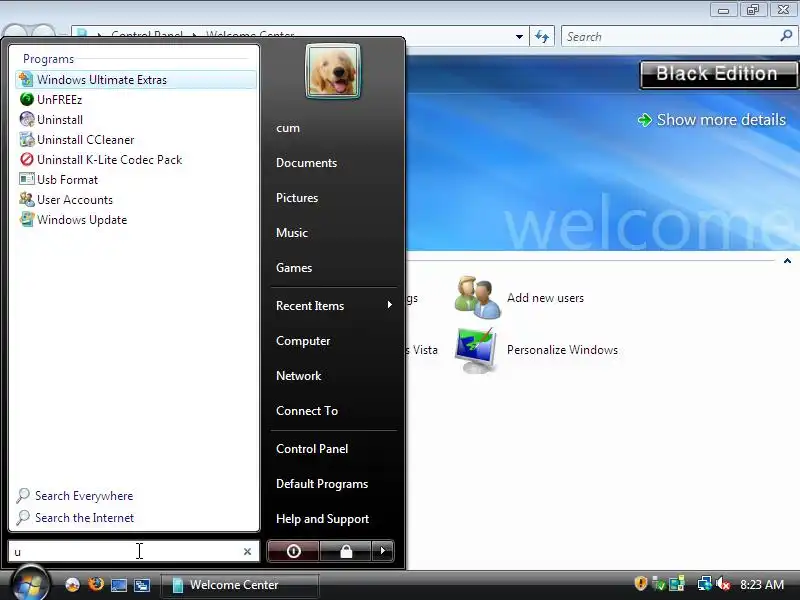
Task: Expand the Recent Items submenu arrow
Action: point(389,305)
